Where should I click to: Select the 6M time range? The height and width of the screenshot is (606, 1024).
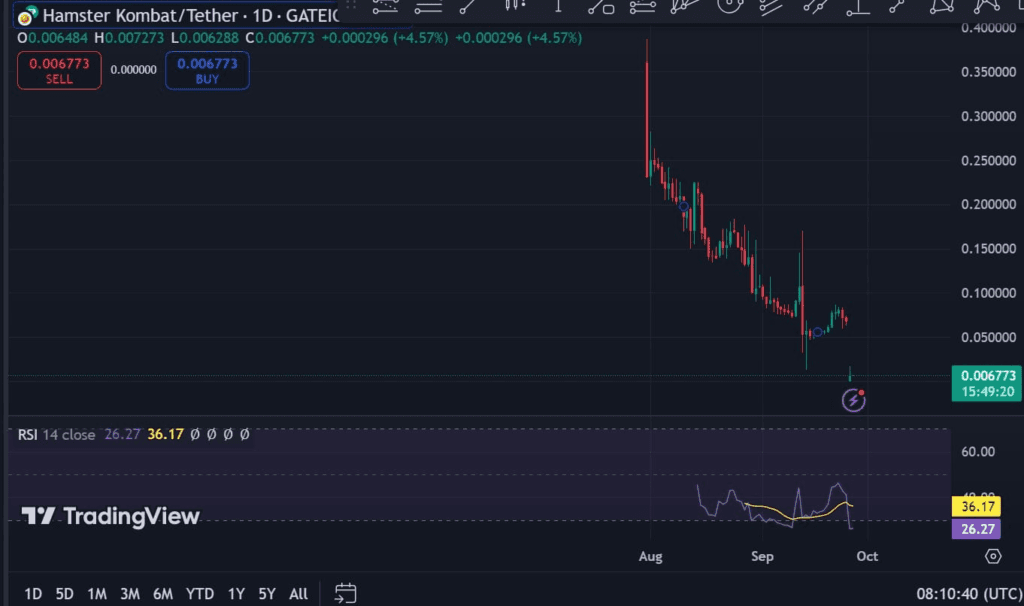(163, 594)
